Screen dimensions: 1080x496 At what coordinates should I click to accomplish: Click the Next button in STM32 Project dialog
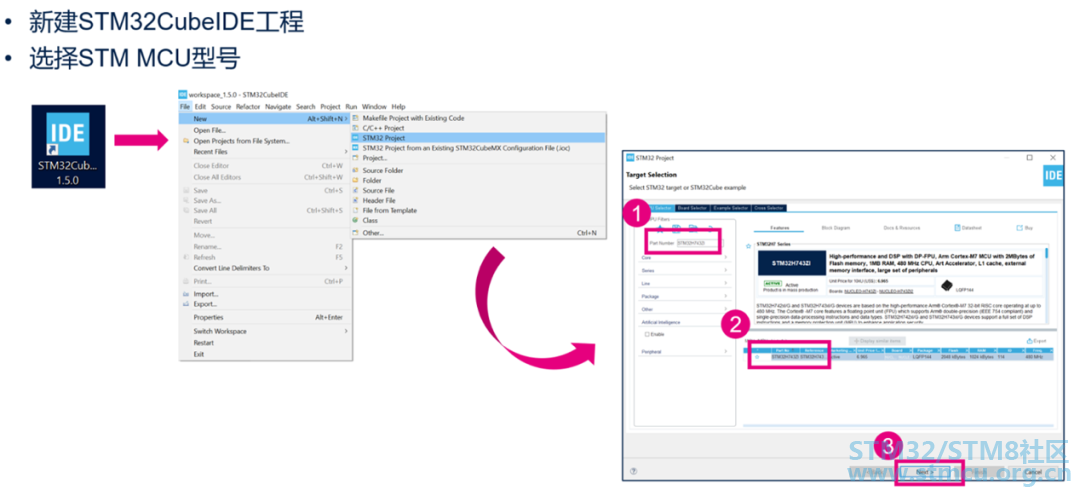click(925, 470)
